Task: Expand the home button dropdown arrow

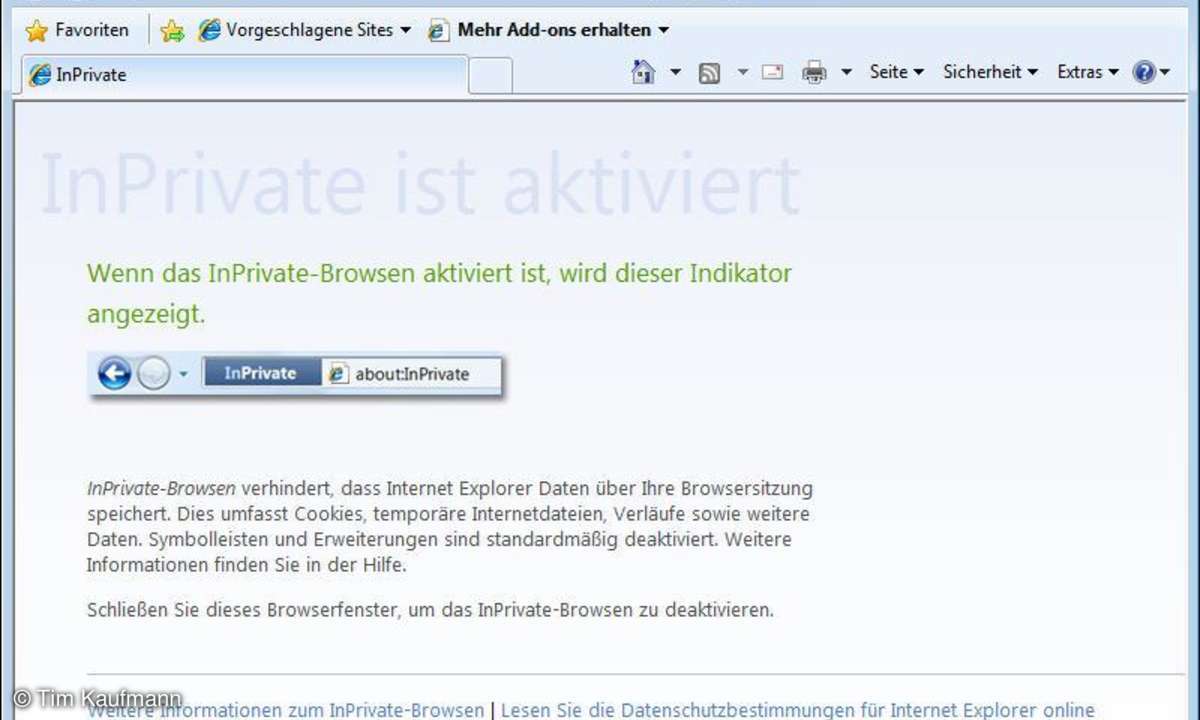Action: coord(675,72)
